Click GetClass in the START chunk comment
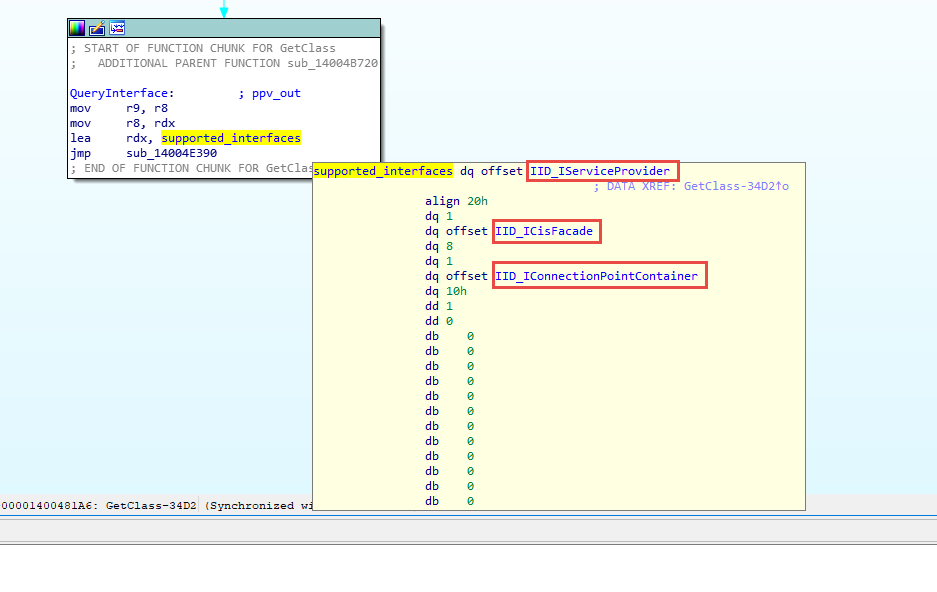This screenshot has height=592, width=937. pos(308,48)
